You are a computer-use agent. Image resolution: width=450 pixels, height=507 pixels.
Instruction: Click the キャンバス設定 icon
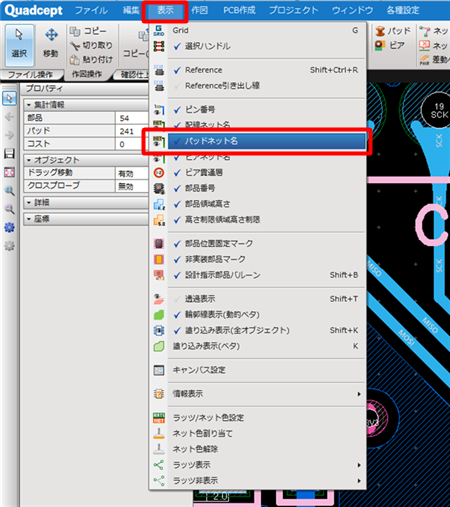[159, 370]
